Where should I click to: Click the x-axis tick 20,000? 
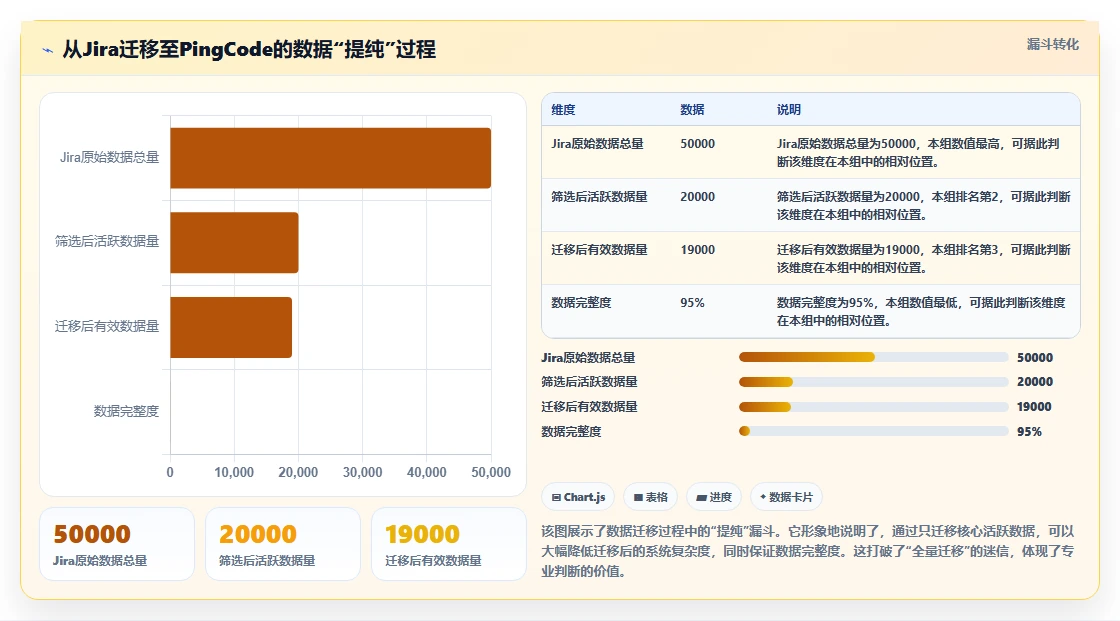point(298,472)
